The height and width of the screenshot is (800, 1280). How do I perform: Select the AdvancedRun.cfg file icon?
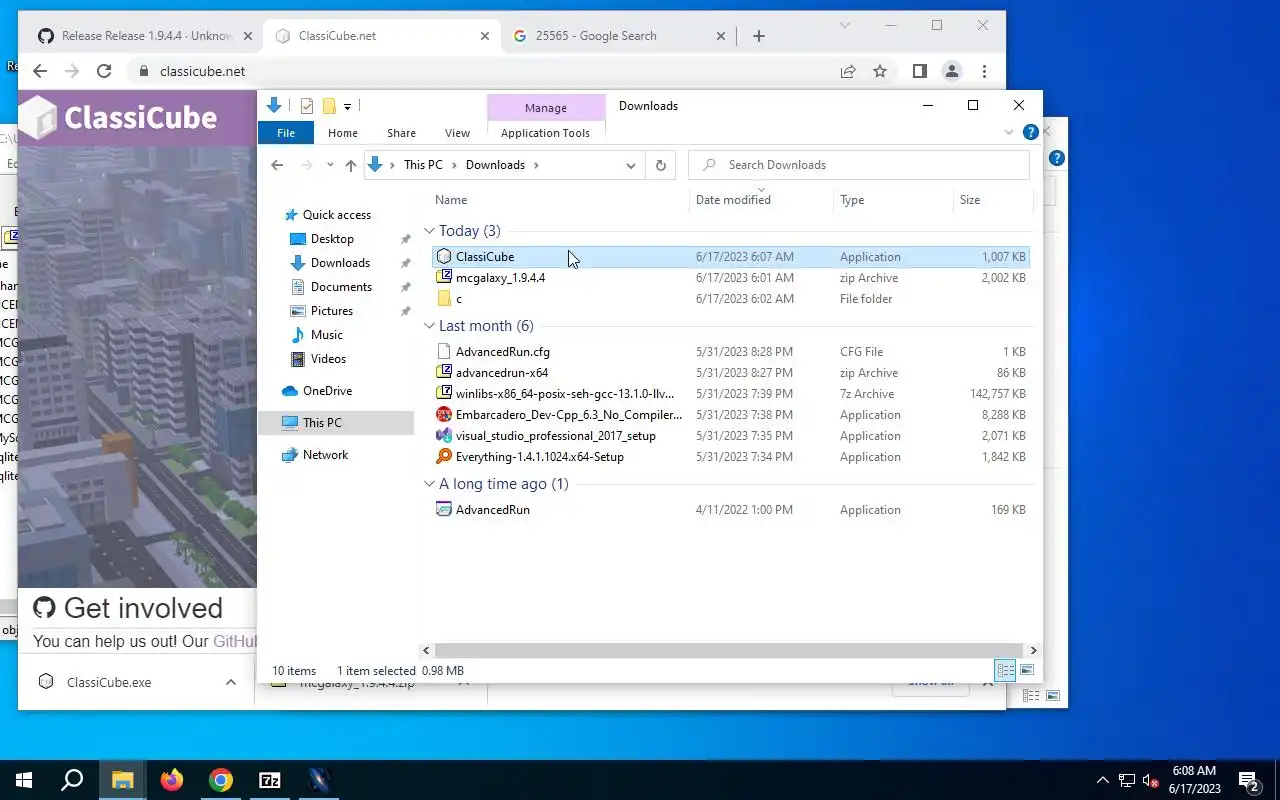point(444,352)
